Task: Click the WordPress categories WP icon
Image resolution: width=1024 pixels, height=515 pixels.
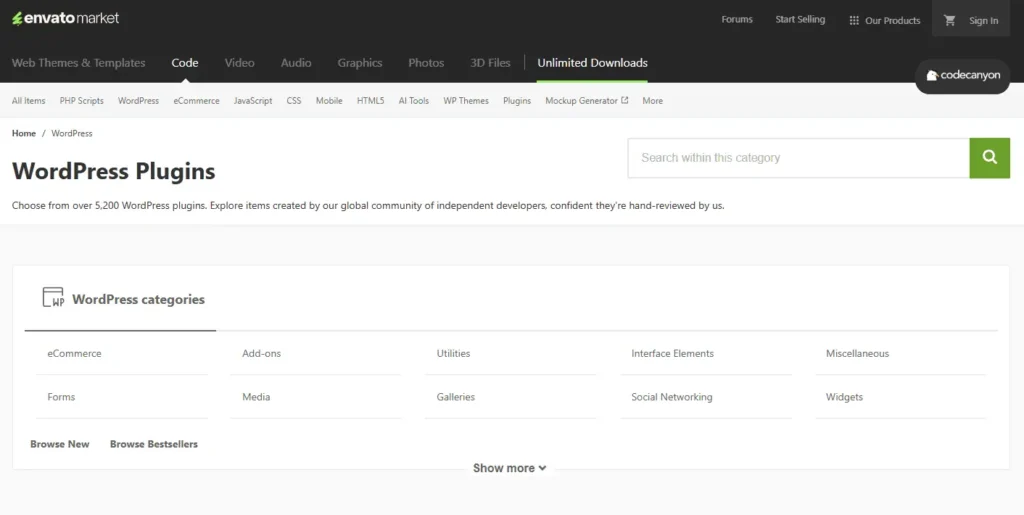Action: 54,297
